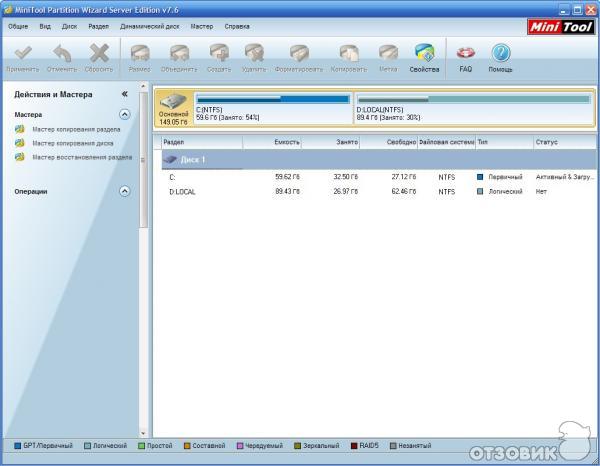The width and height of the screenshot is (600, 466).
Task: Open Help (Помощь) question mark icon
Action: [501, 53]
